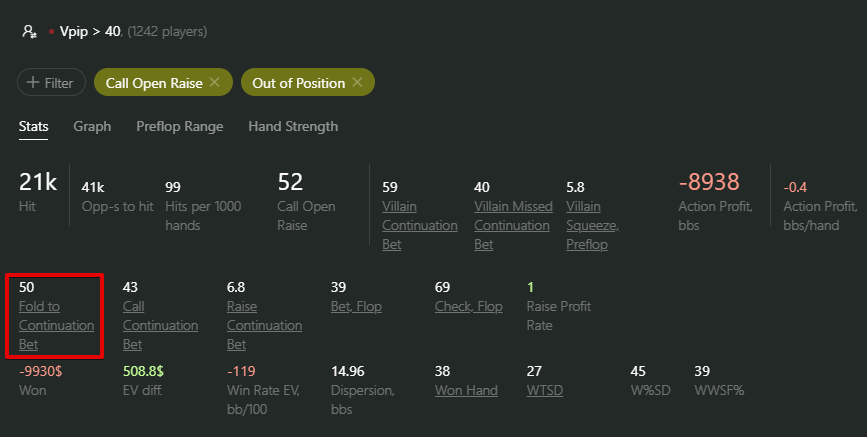Click the player group settings icon
Screen dimensions: 867x437
coord(29,32)
